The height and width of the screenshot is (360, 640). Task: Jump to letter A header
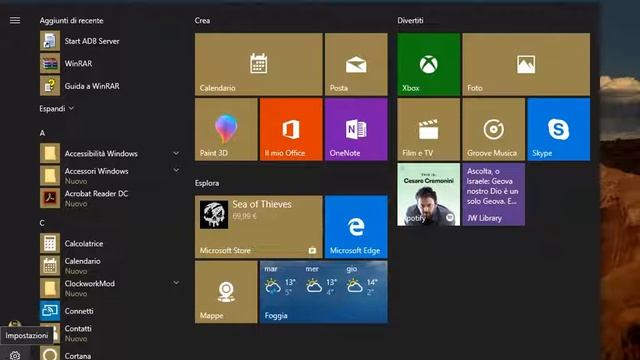pyautogui.click(x=42, y=133)
